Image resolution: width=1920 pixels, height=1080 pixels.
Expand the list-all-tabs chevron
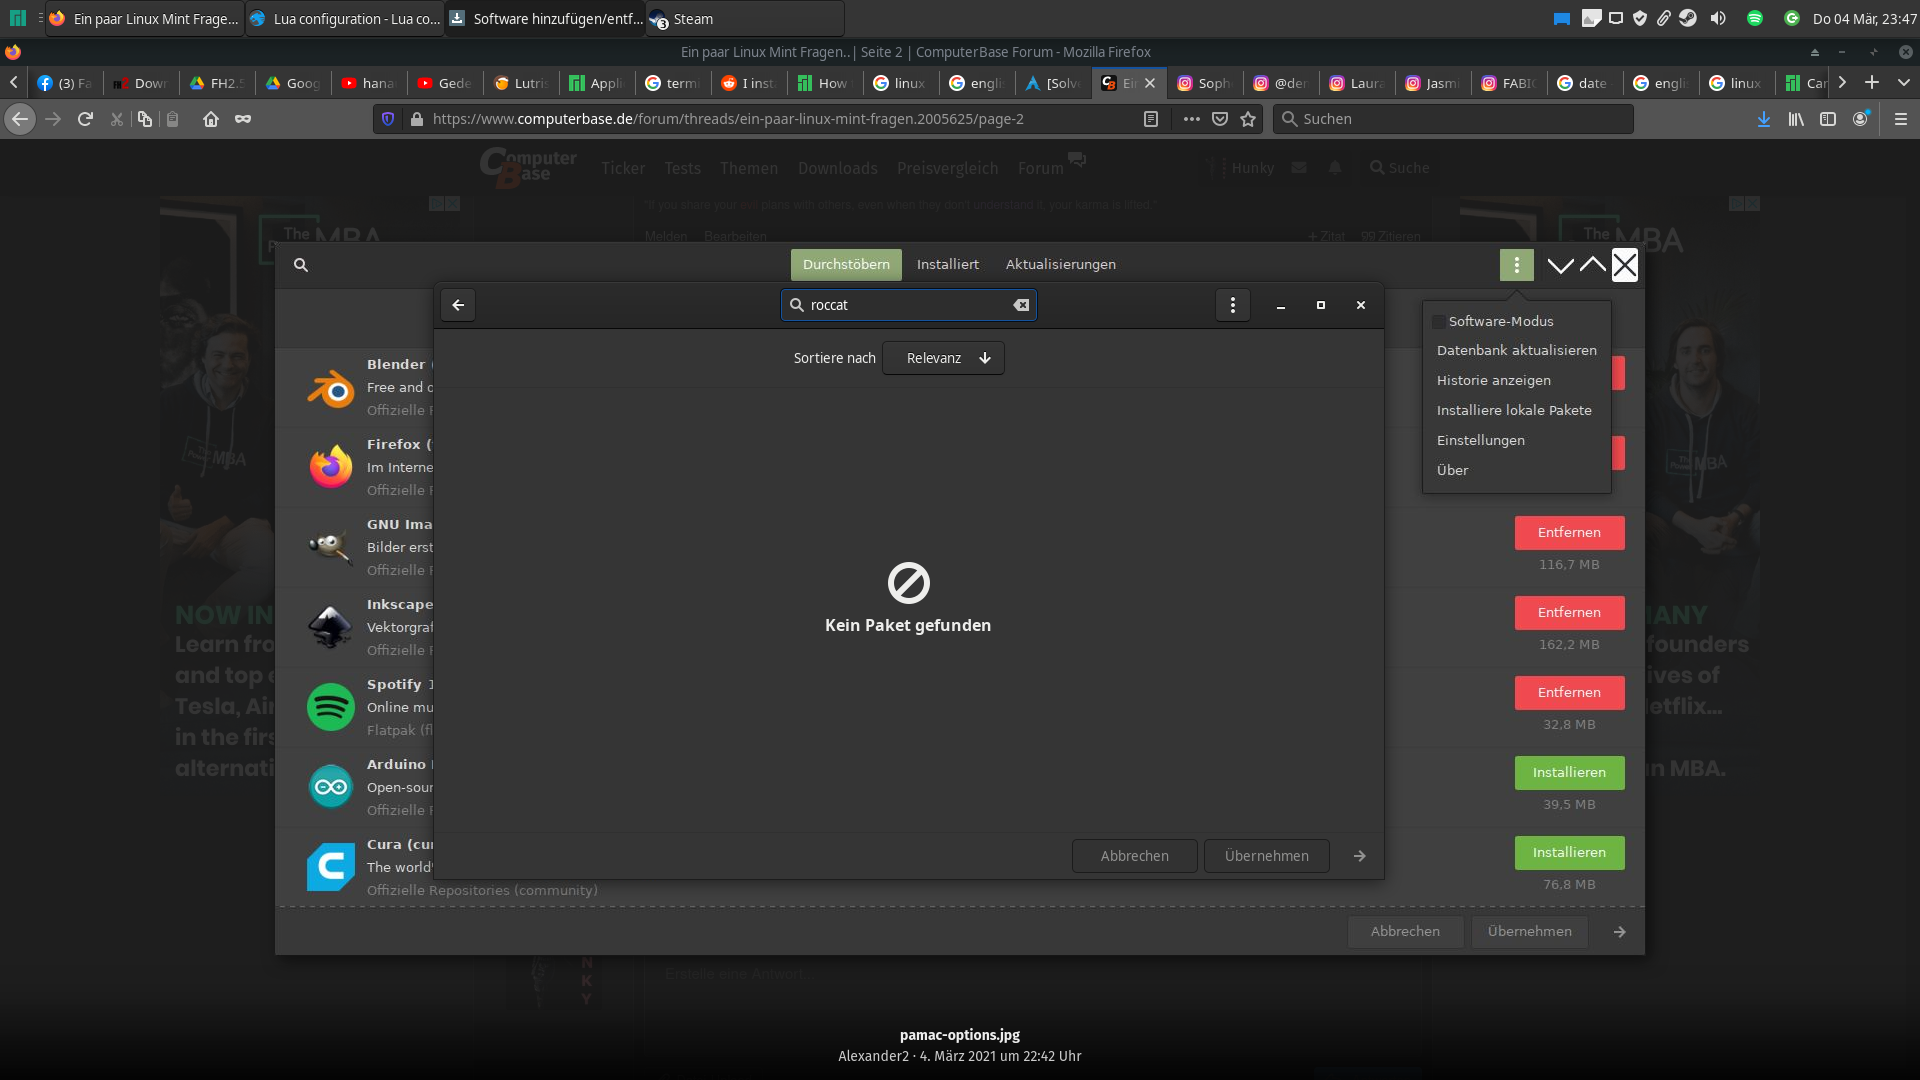pyautogui.click(x=1904, y=83)
